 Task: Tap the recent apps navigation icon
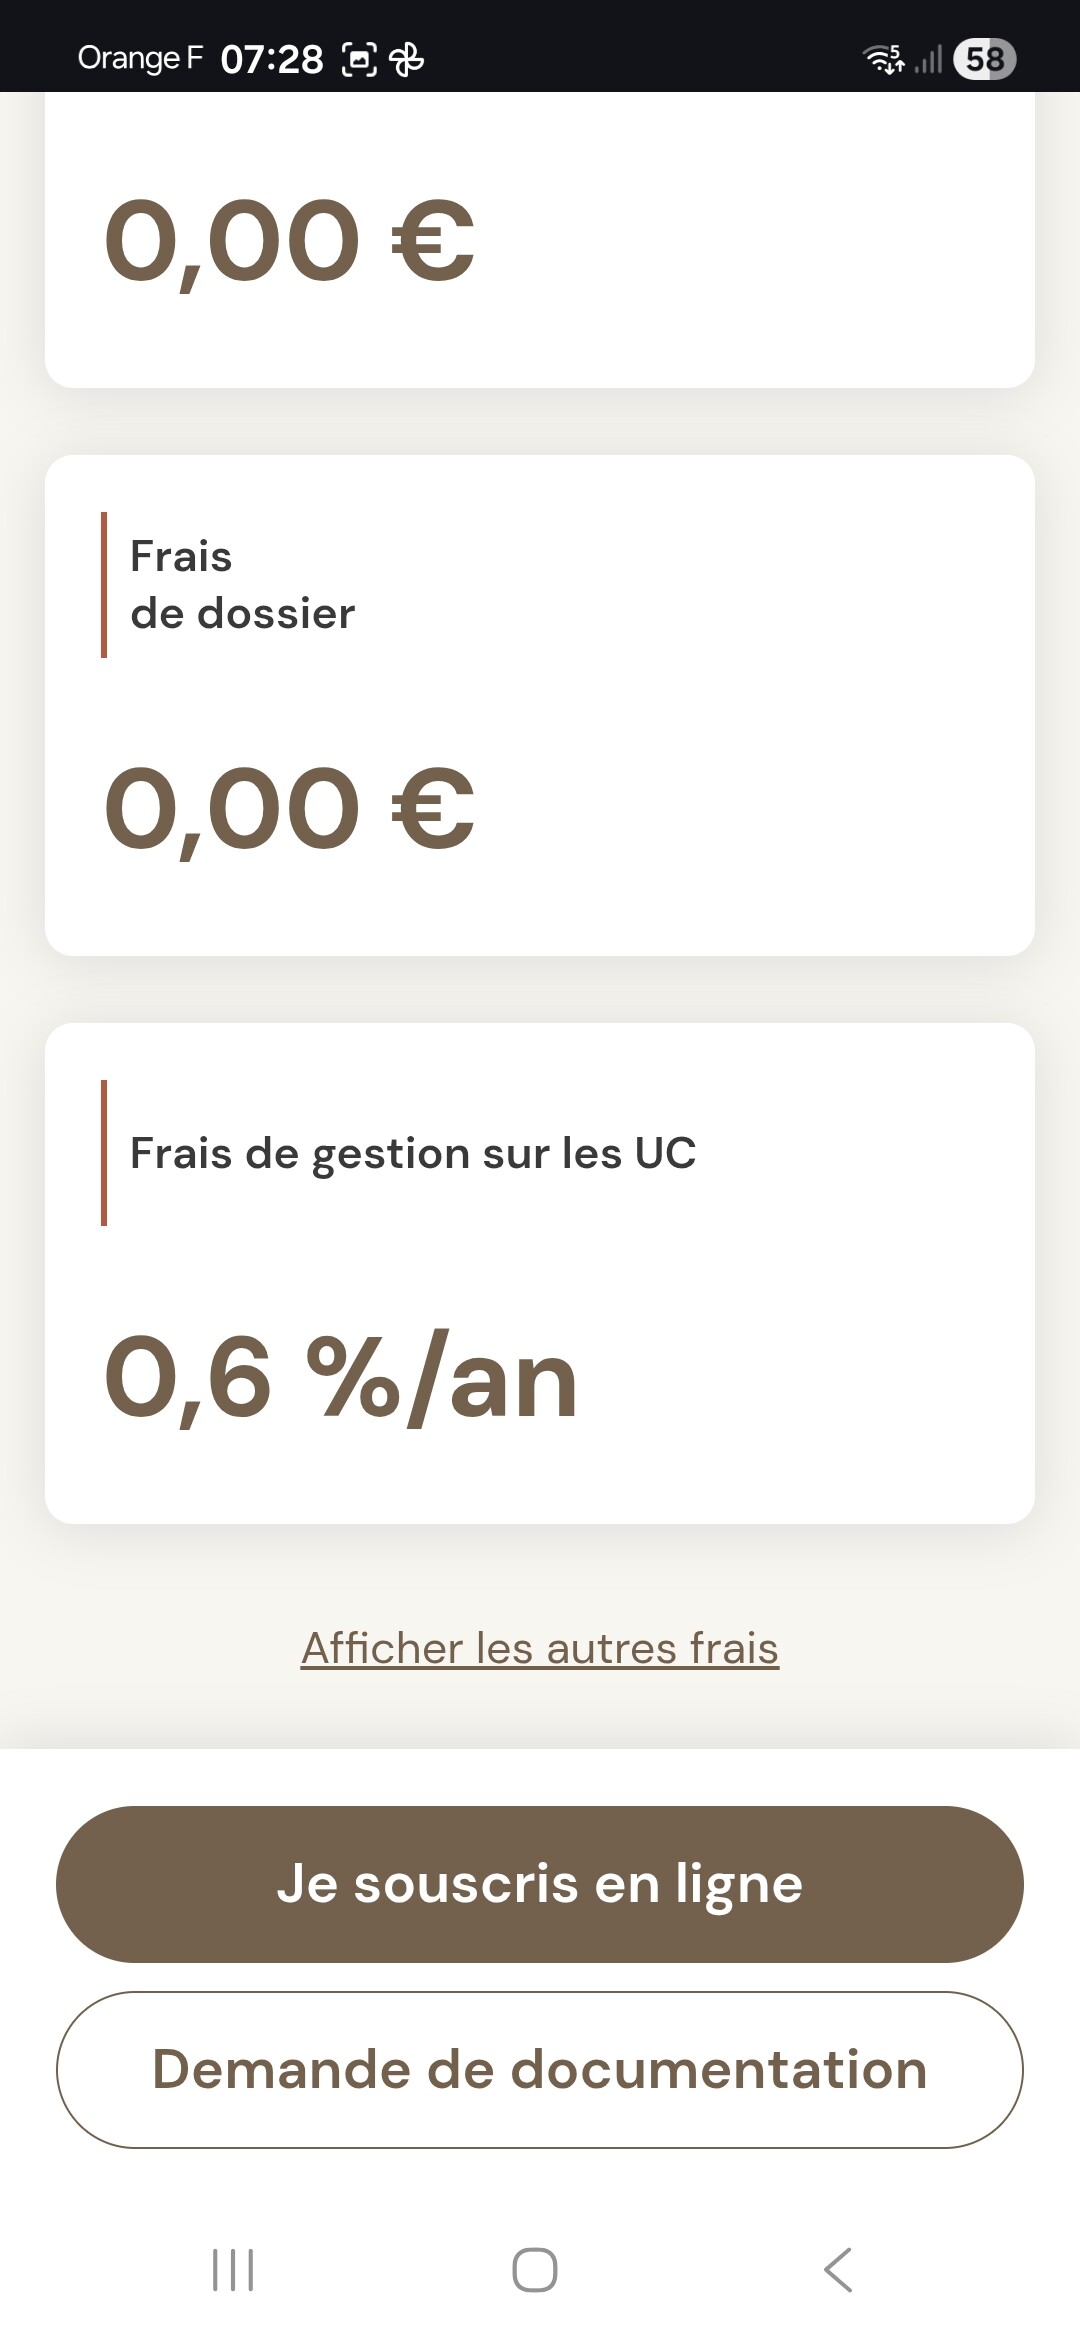[233, 2269]
